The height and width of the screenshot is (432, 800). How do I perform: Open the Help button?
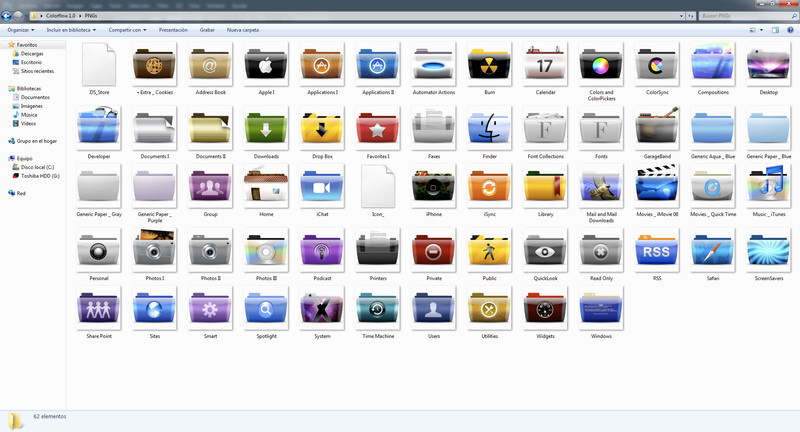tap(790, 30)
